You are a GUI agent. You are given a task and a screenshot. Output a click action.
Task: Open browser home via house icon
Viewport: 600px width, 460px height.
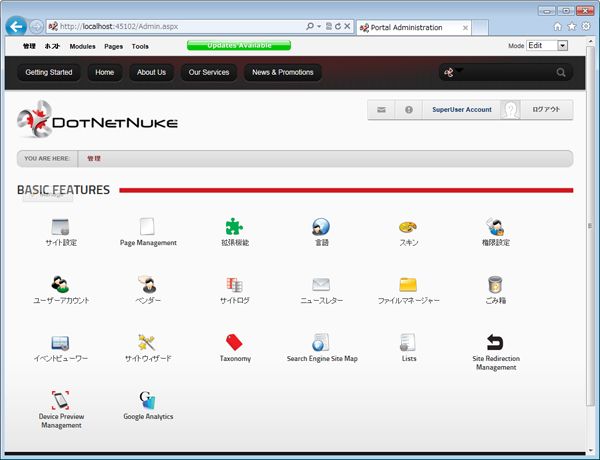click(x=558, y=26)
